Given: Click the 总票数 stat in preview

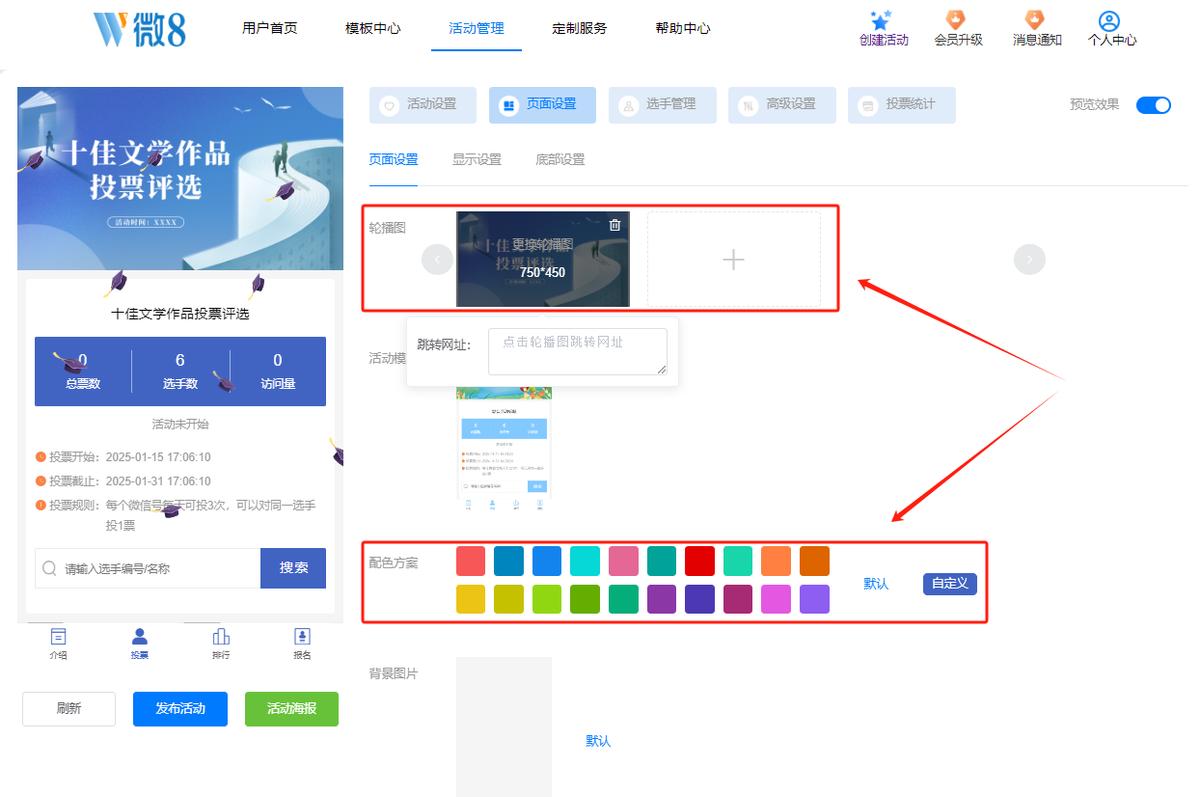Looking at the screenshot, I should click(83, 371).
